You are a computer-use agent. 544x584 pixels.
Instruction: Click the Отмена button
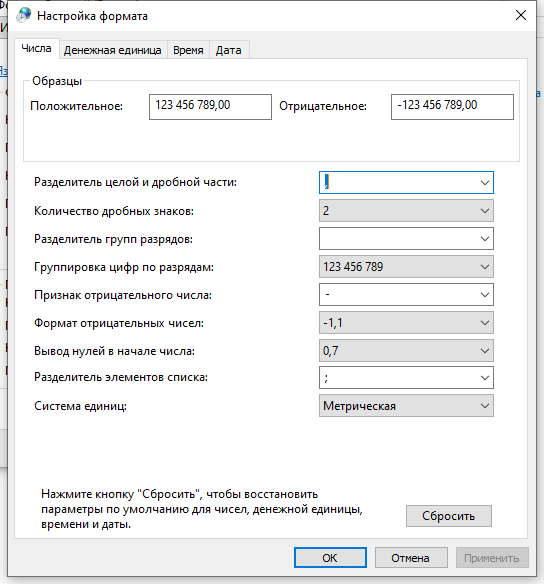click(x=411, y=558)
